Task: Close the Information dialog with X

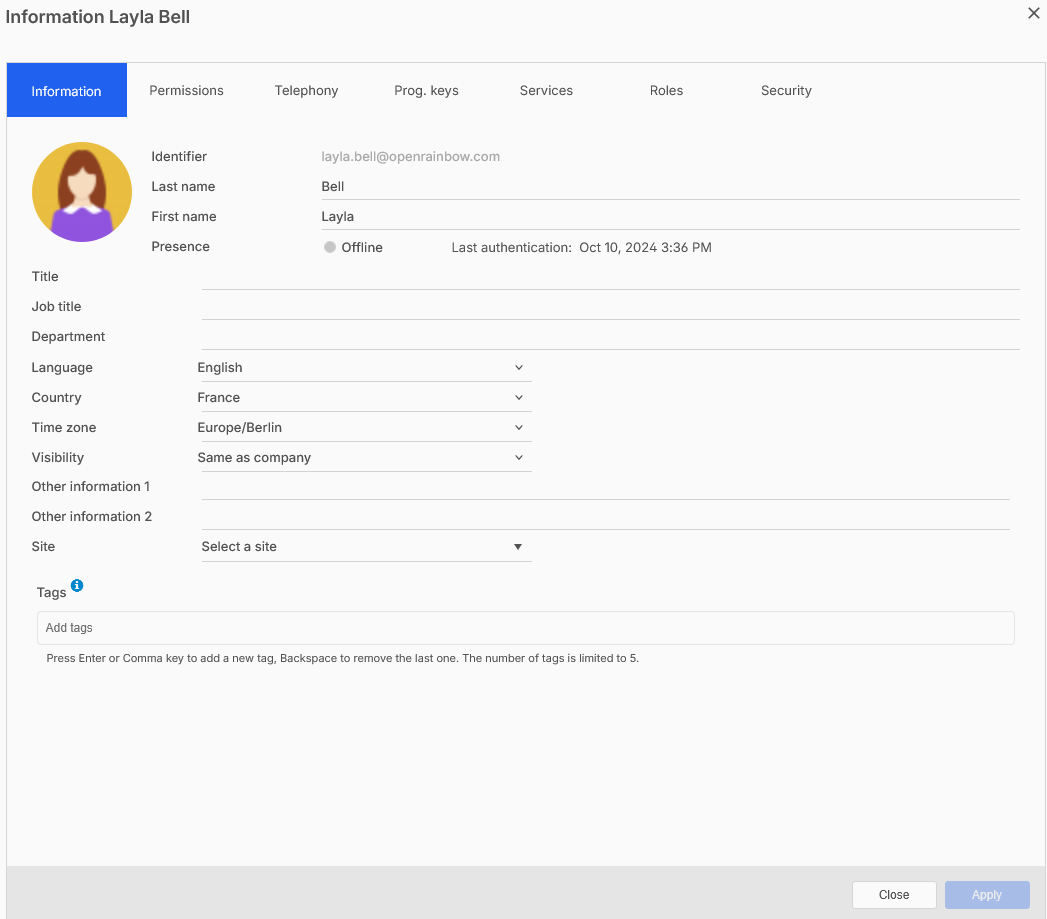Action: point(1033,14)
